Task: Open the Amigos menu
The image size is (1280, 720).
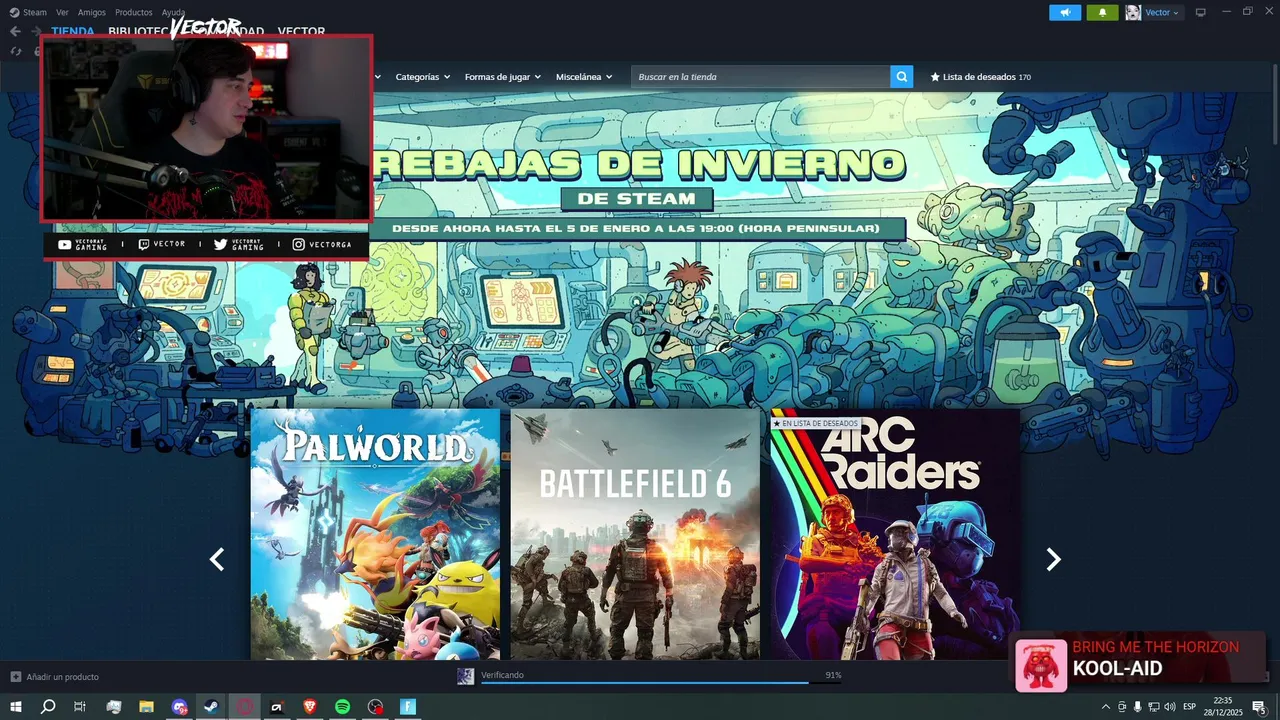Action: pyautogui.click(x=92, y=12)
